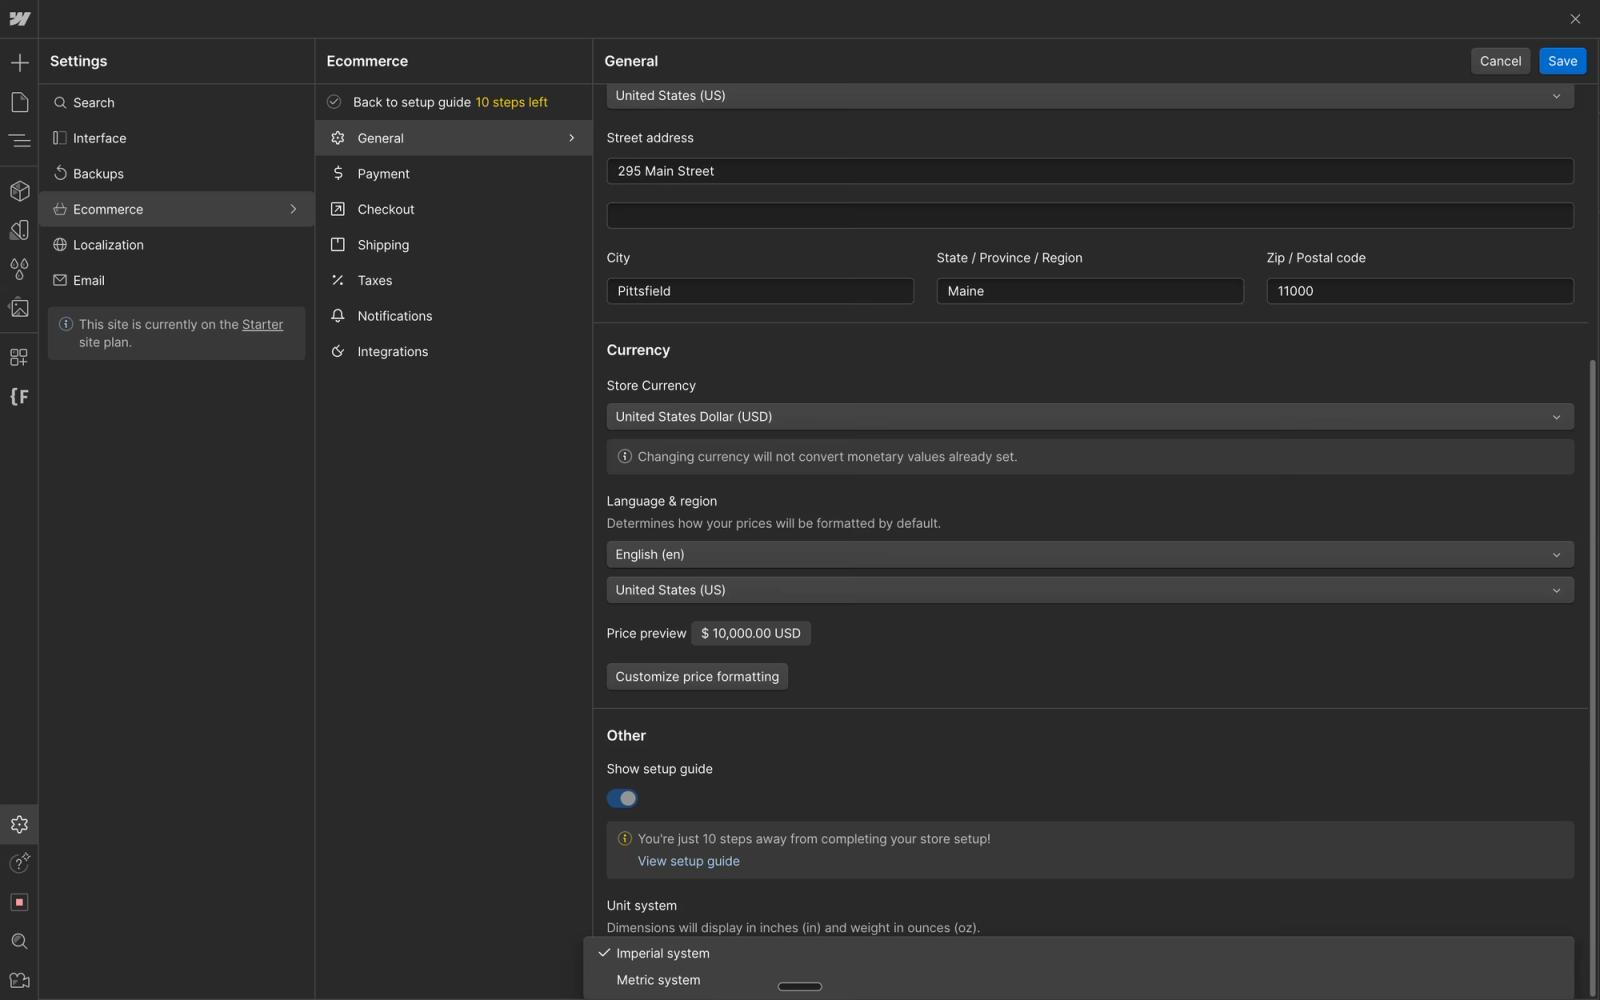The height and width of the screenshot is (1000, 1600).
Task: Open the Pages panel icon
Action: coord(19,102)
